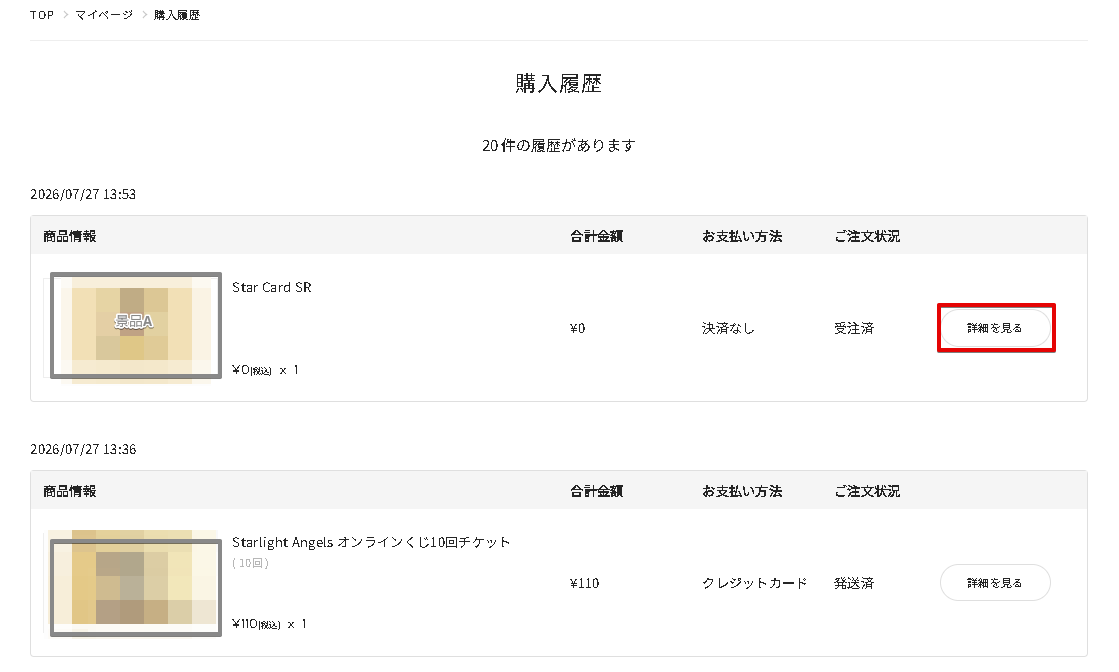Open details for the 10回チケット order

coord(995,583)
